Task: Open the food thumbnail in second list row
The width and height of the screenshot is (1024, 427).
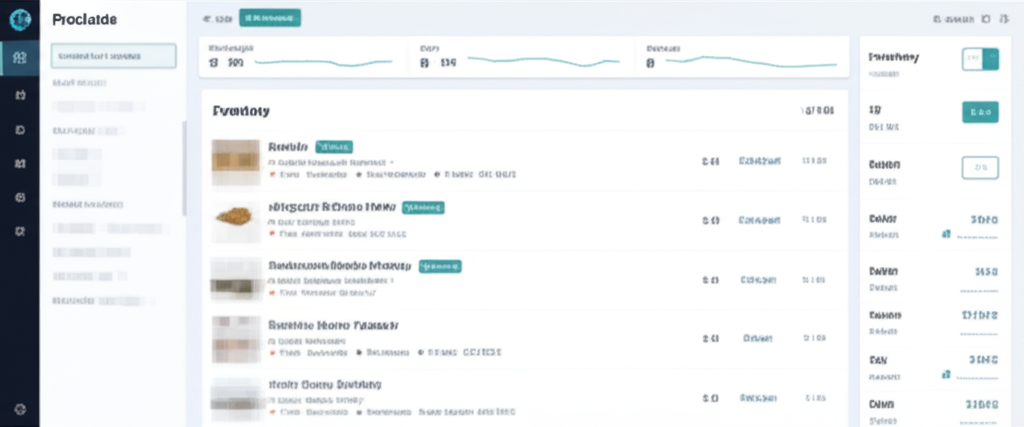Action: click(234, 216)
